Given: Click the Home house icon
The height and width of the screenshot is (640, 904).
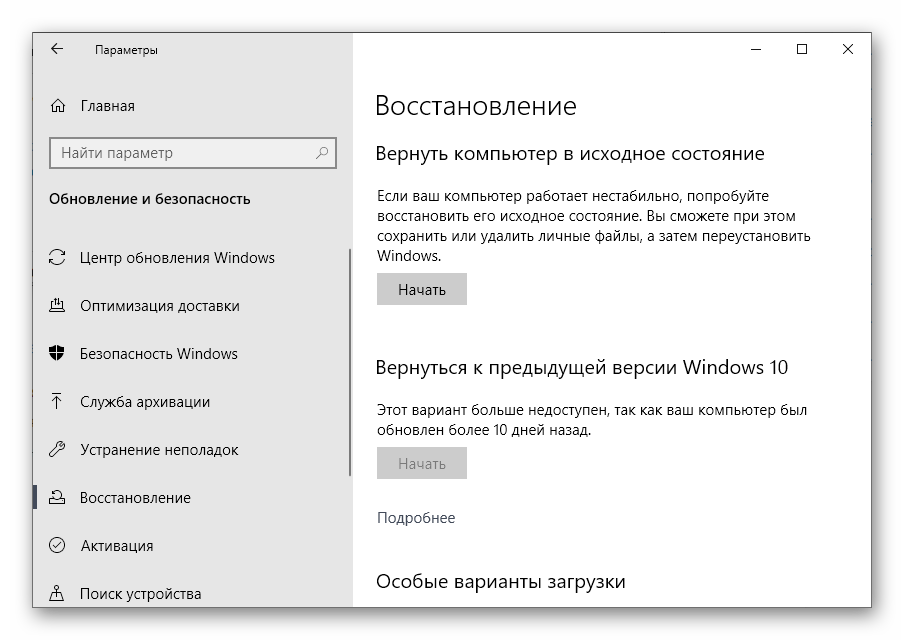Looking at the screenshot, I should point(58,106).
